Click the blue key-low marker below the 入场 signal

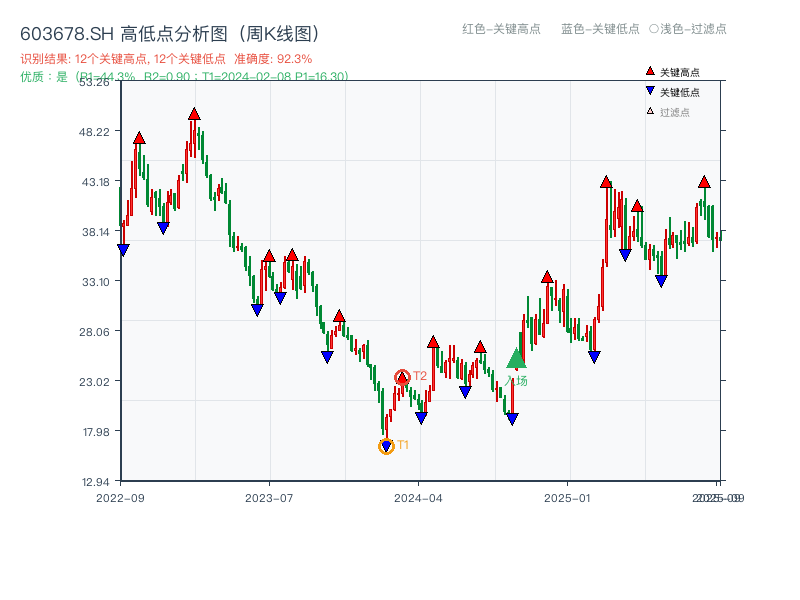pos(511,419)
